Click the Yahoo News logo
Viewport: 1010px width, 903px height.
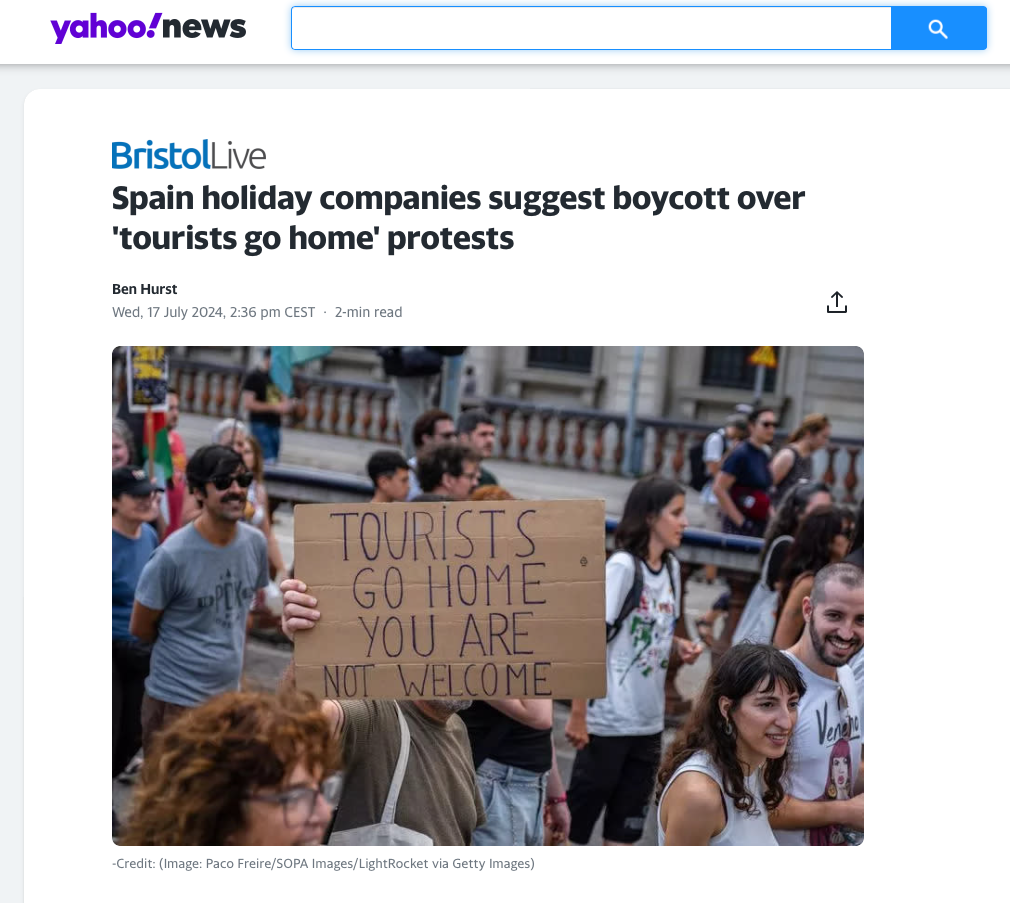pos(148,28)
